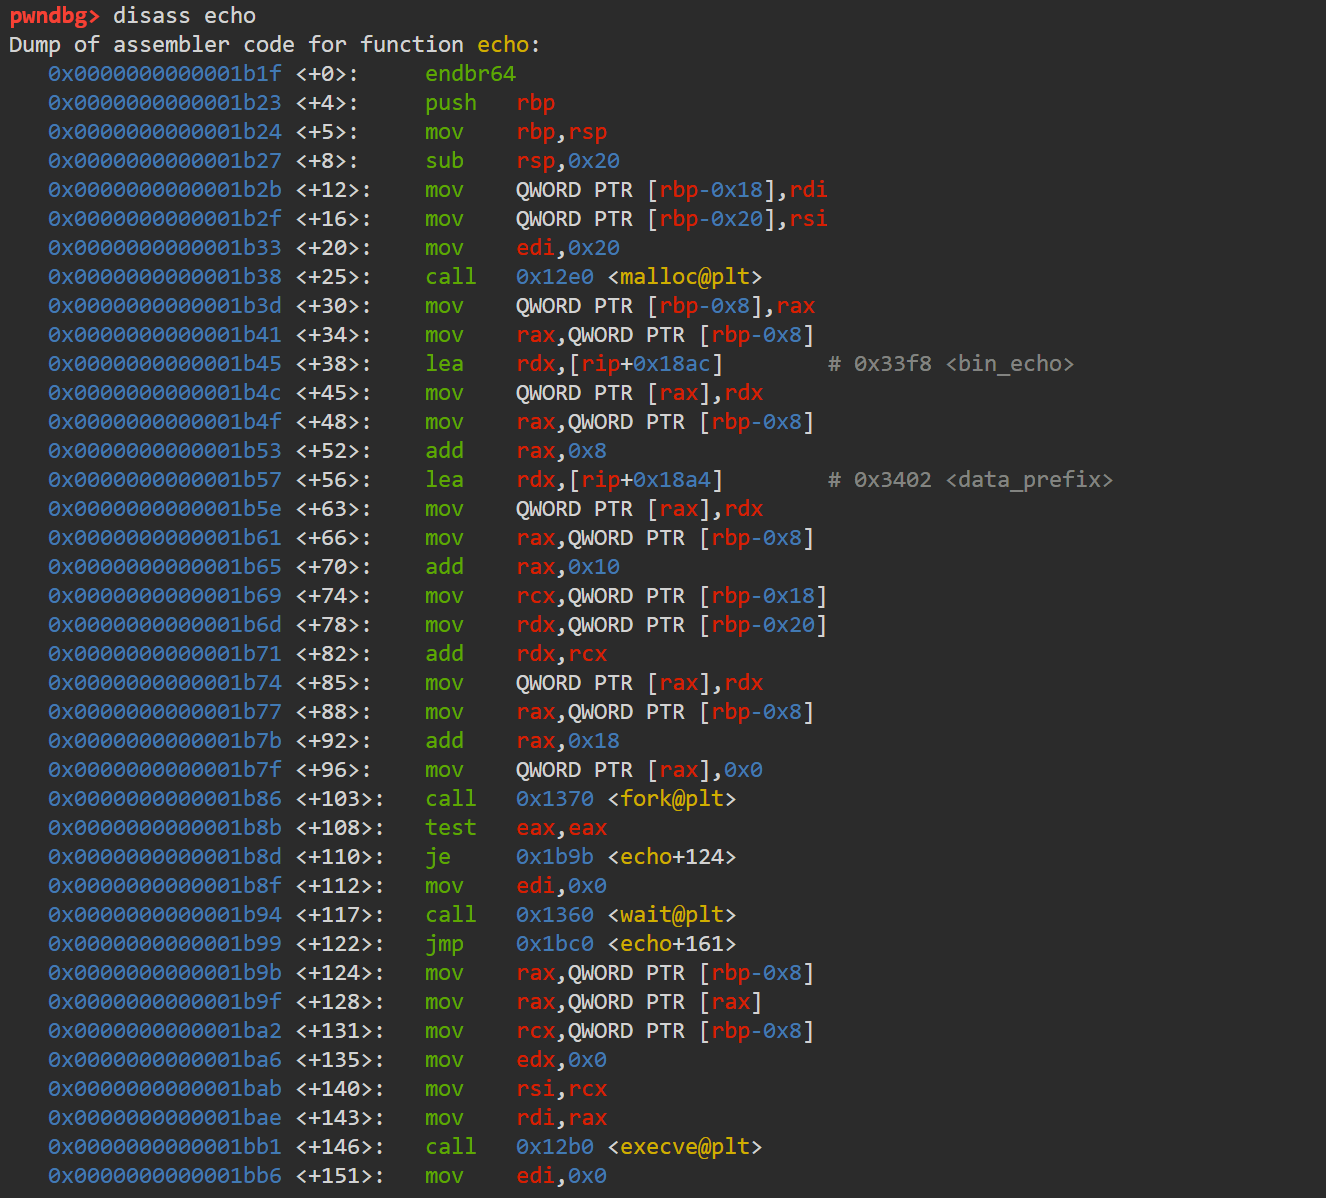The width and height of the screenshot is (1326, 1198).
Task: Click jump target <echo+124>
Action: tap(672, 857)
